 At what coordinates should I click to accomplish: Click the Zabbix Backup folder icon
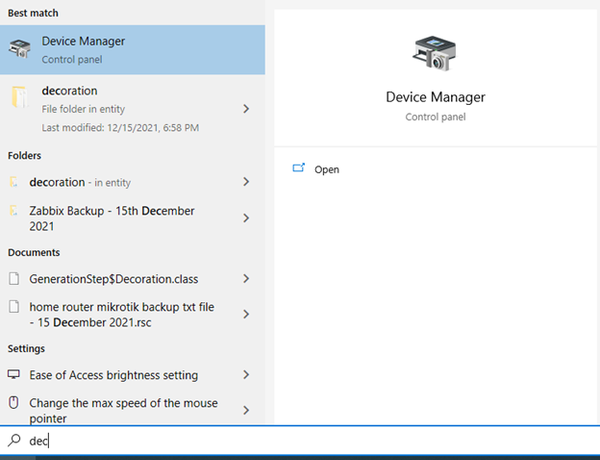14,212
